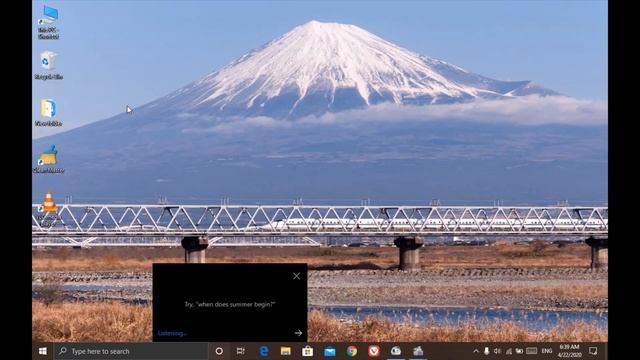Click the Cortana circle icon on taskbar
The height and width of the screenshot is (360, 640).
coord(219,351)
